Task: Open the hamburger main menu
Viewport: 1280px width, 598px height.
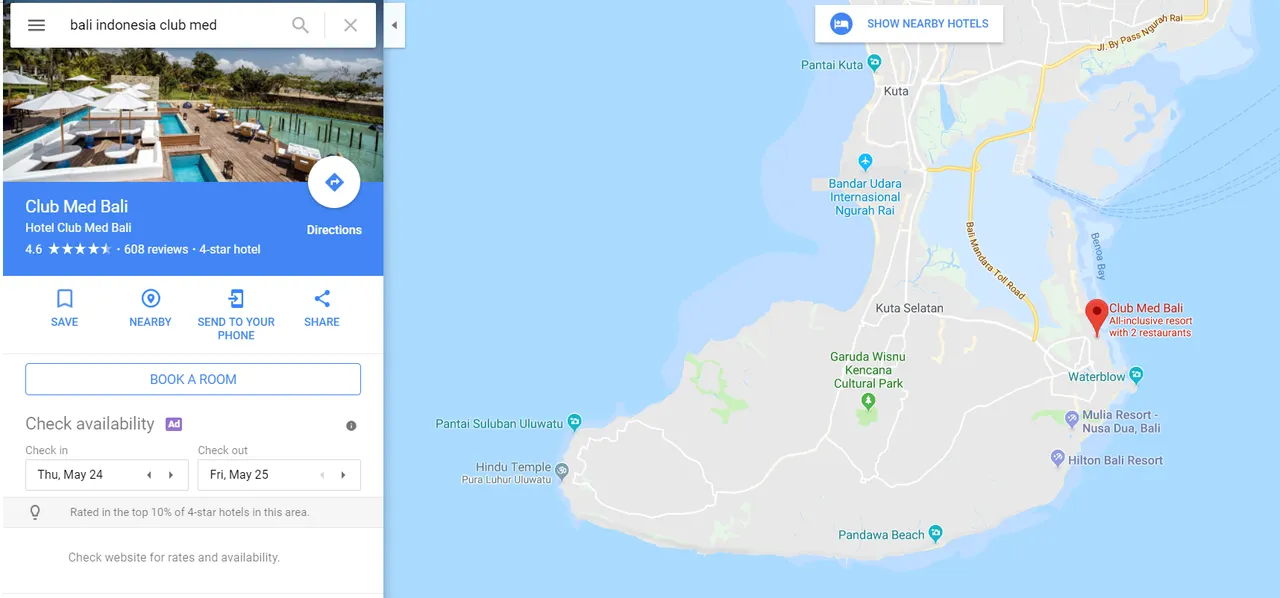Action: [36, 25]
